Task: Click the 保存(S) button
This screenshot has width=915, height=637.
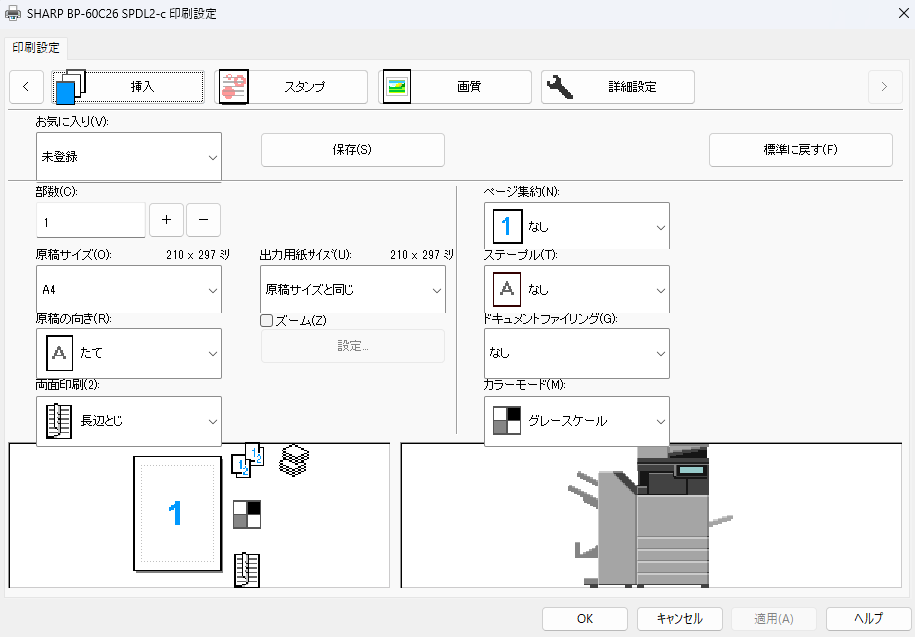Action: click(x=352, y=150)
